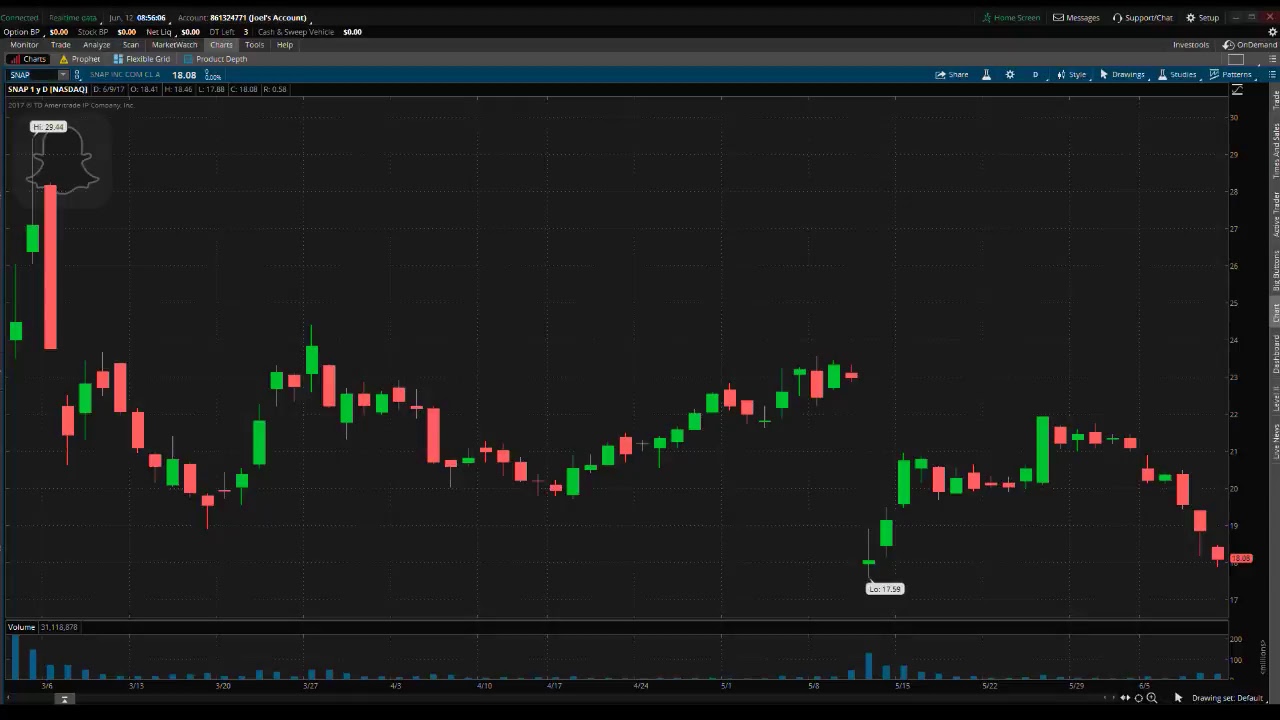Open the Charts sub-tab

[27, 59]
